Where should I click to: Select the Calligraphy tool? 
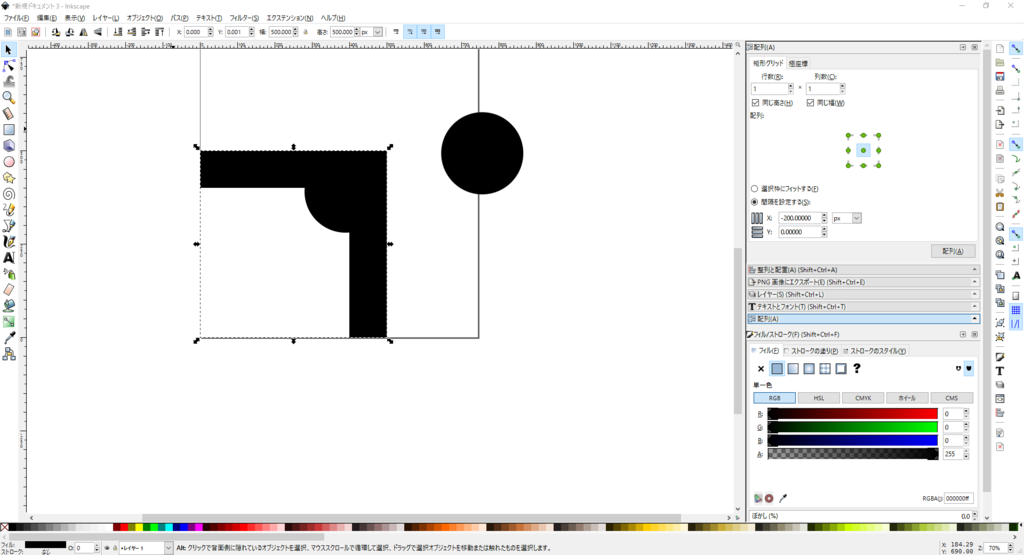point(8,242)
